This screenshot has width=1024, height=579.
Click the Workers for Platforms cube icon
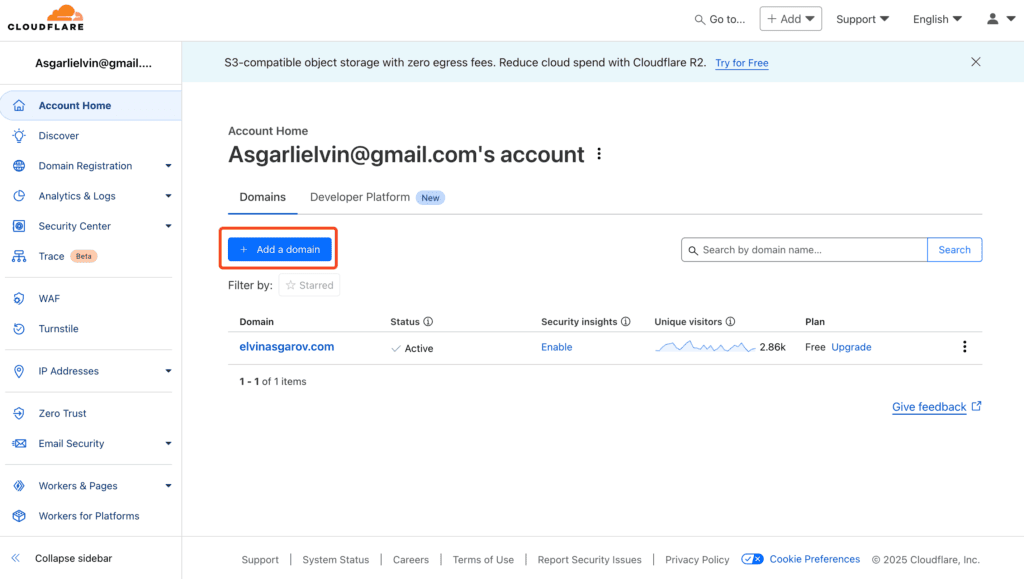coord(19,516)
